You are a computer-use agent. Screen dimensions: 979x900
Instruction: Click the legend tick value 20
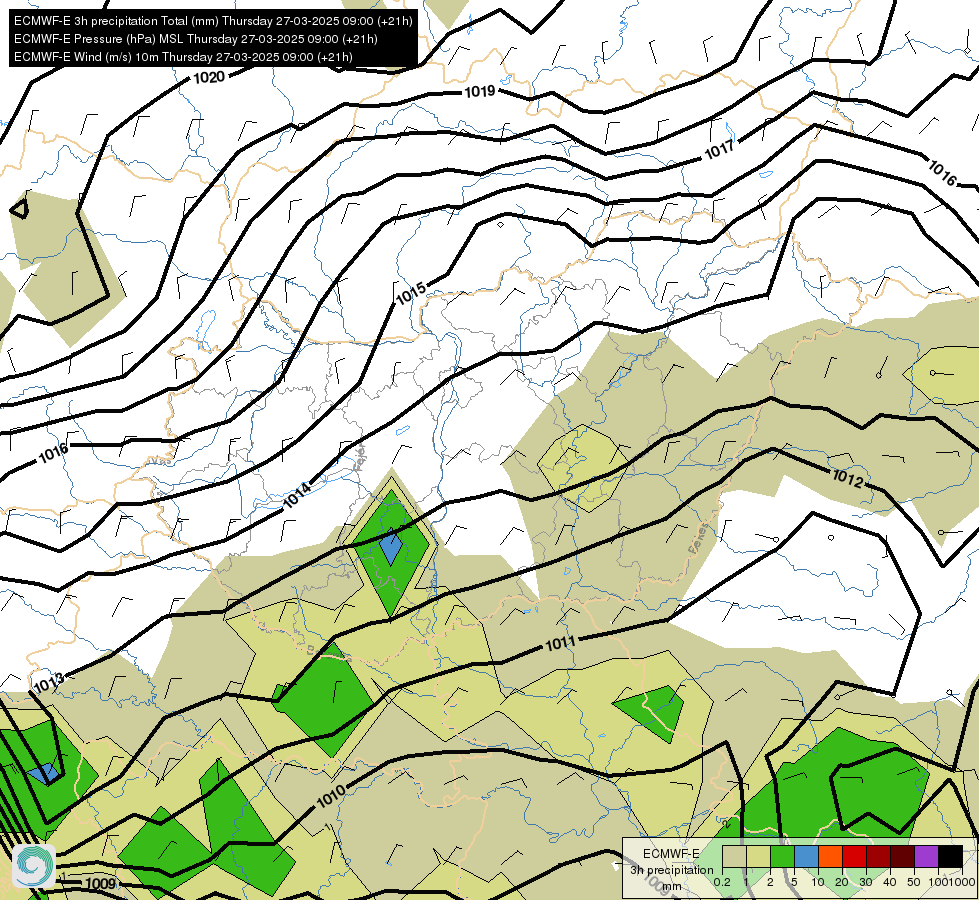(x=842, y=882)
